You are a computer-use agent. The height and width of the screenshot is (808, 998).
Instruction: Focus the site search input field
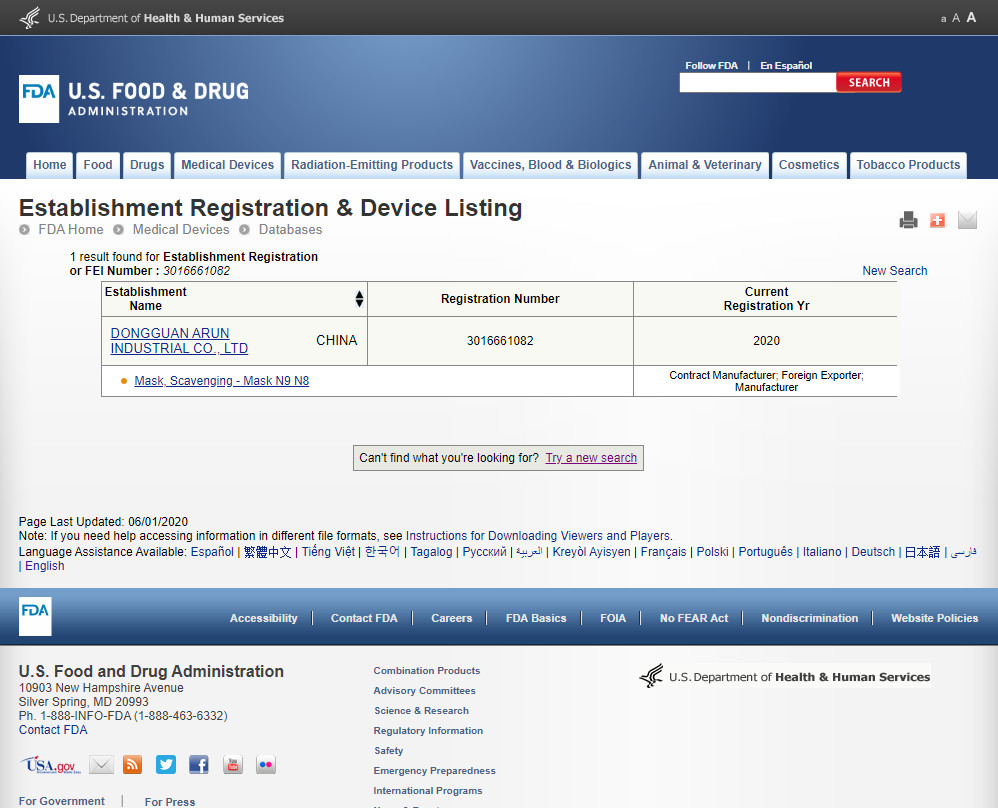point(757,83)
